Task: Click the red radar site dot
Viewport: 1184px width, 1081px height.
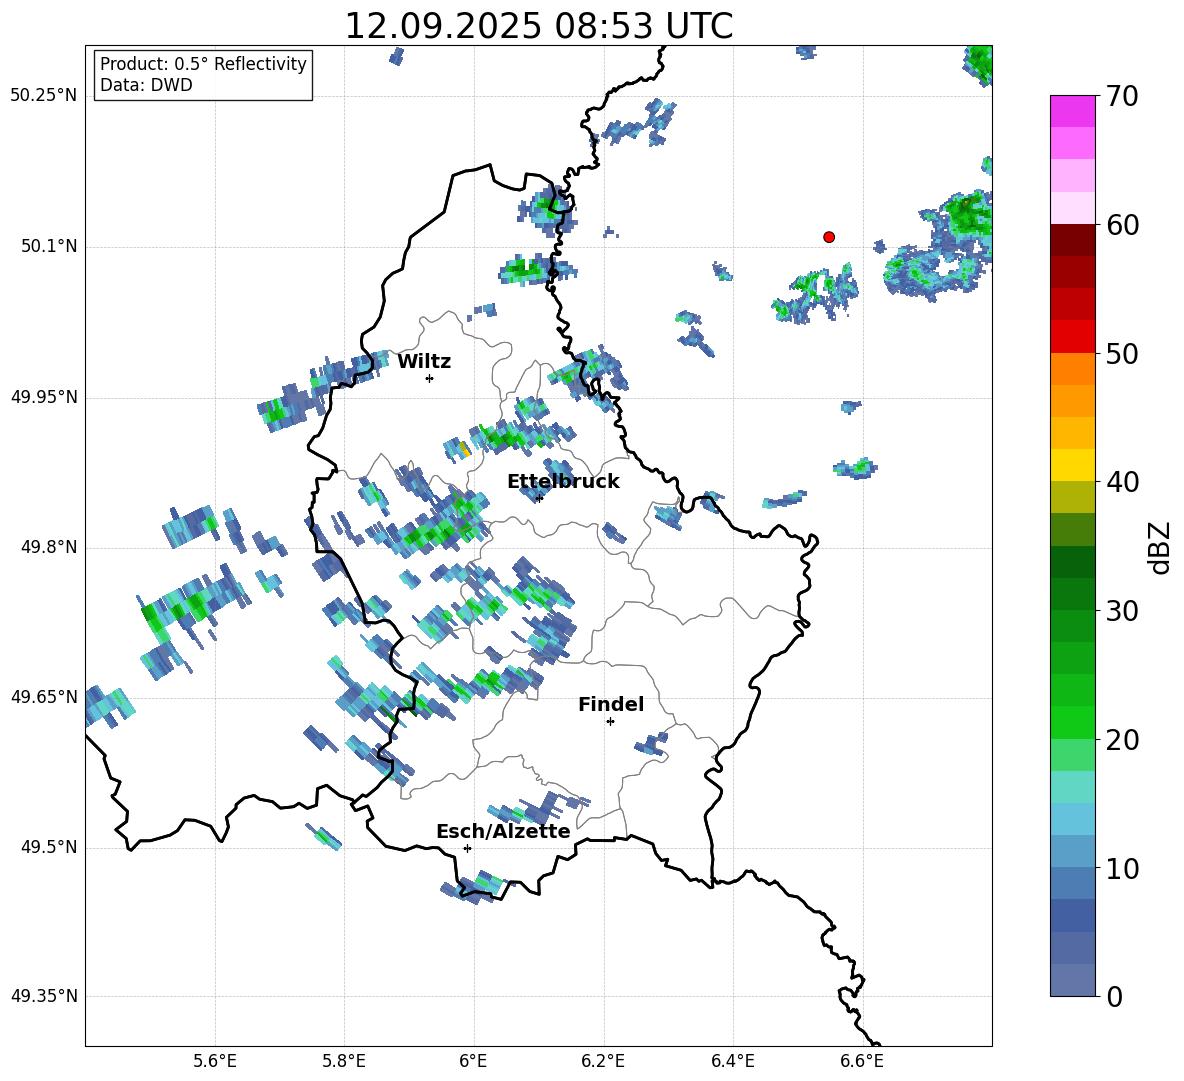Action: 829,237
